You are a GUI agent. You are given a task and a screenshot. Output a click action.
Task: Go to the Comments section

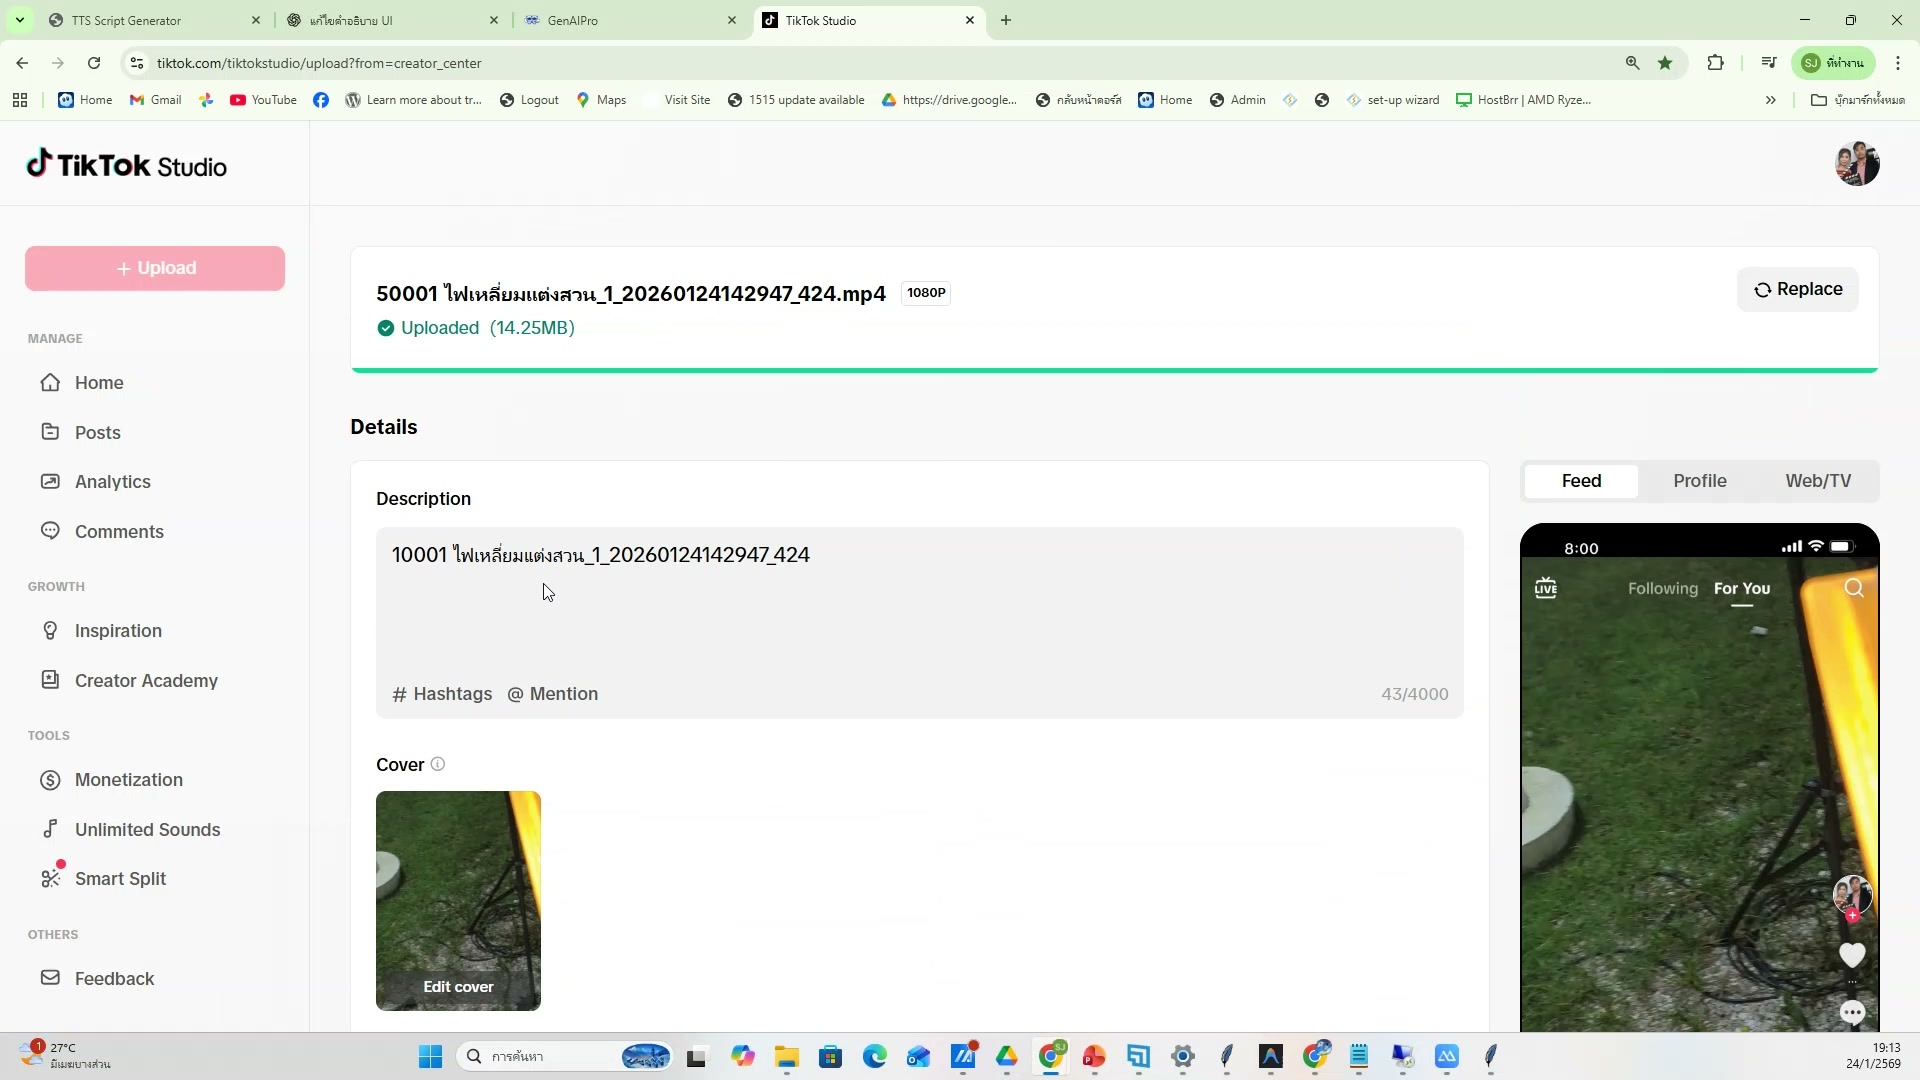click(118, 532)
